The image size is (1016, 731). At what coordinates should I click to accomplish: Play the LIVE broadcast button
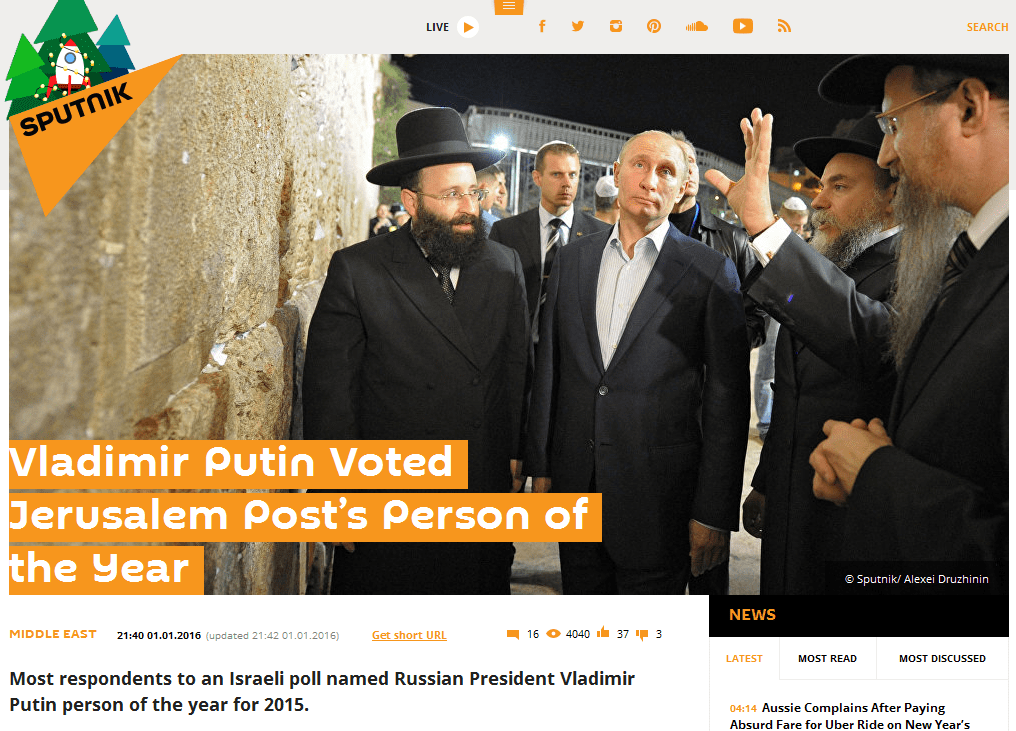click(x=468, y=27)
